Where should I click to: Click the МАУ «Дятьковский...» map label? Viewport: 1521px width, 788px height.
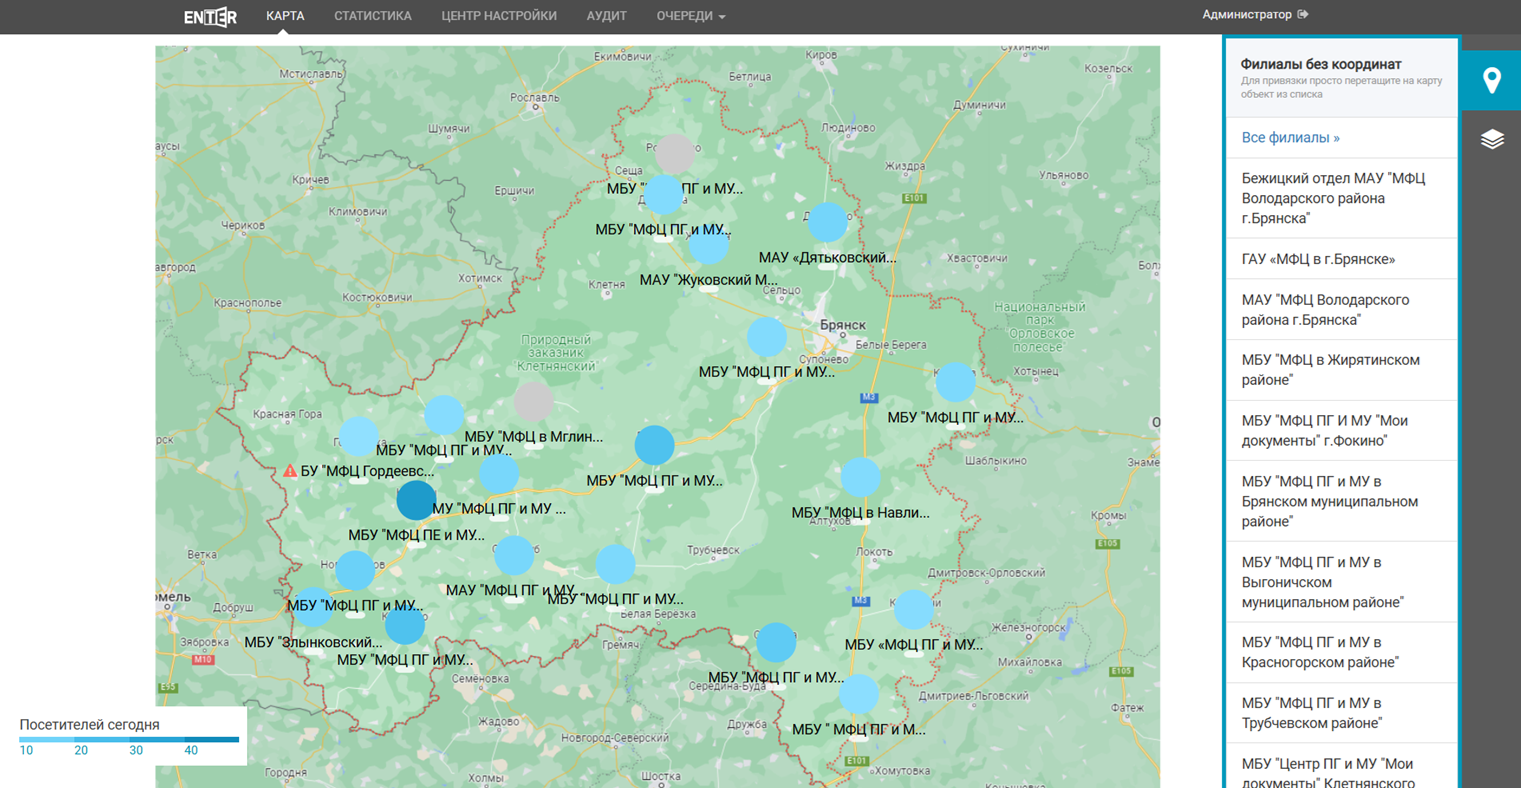[828, 258]
